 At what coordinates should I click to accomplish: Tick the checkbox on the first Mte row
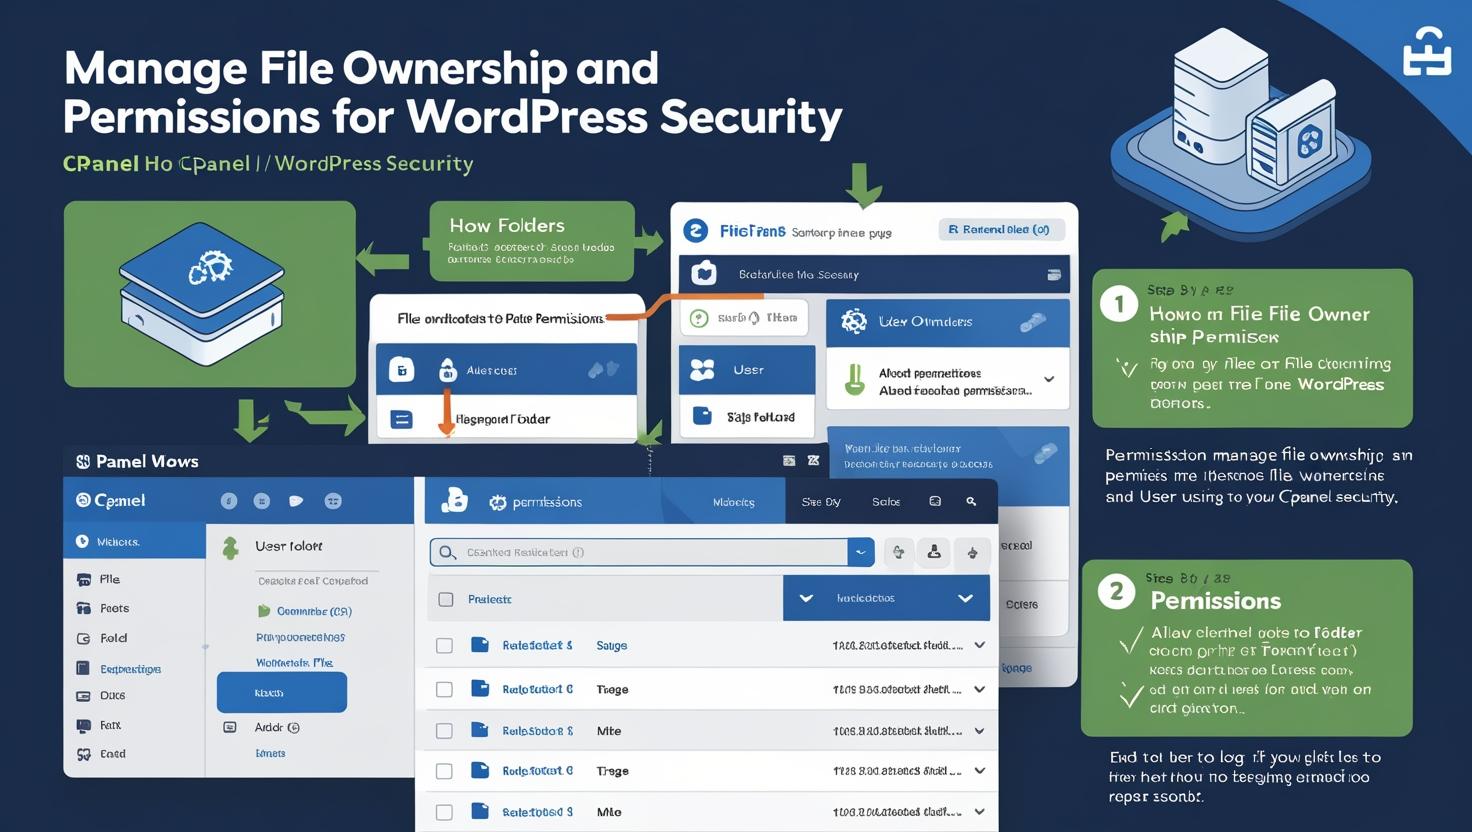point(445,731)
